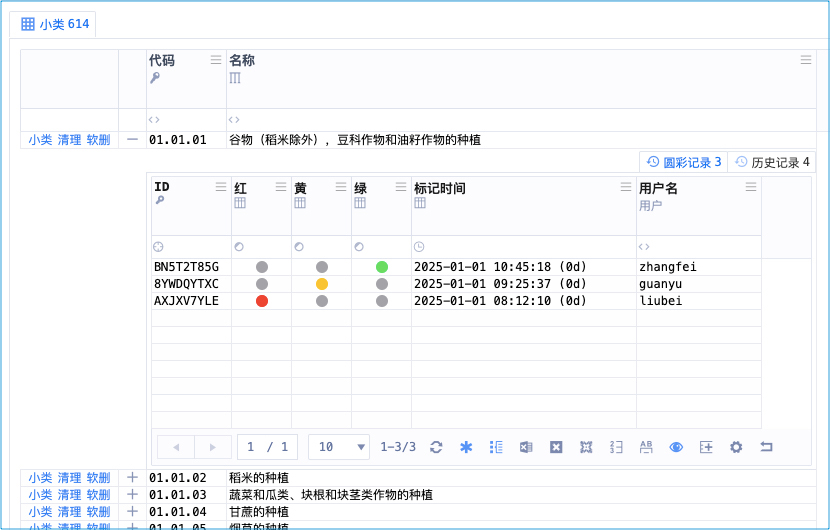The height and width of the screenshot is (530, 830).
Task: Open table settings gear icon
Action: (736, 447)
